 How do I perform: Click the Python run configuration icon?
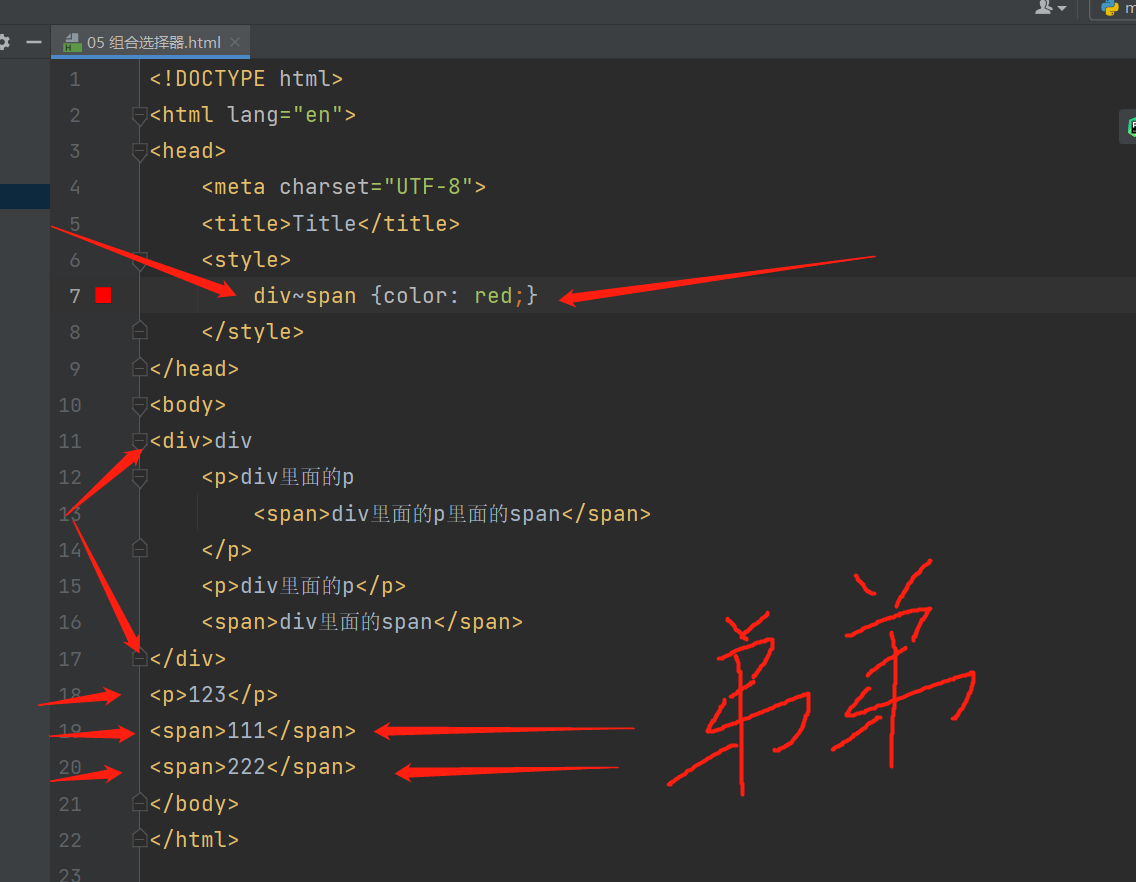click(x=1109, y=8)
